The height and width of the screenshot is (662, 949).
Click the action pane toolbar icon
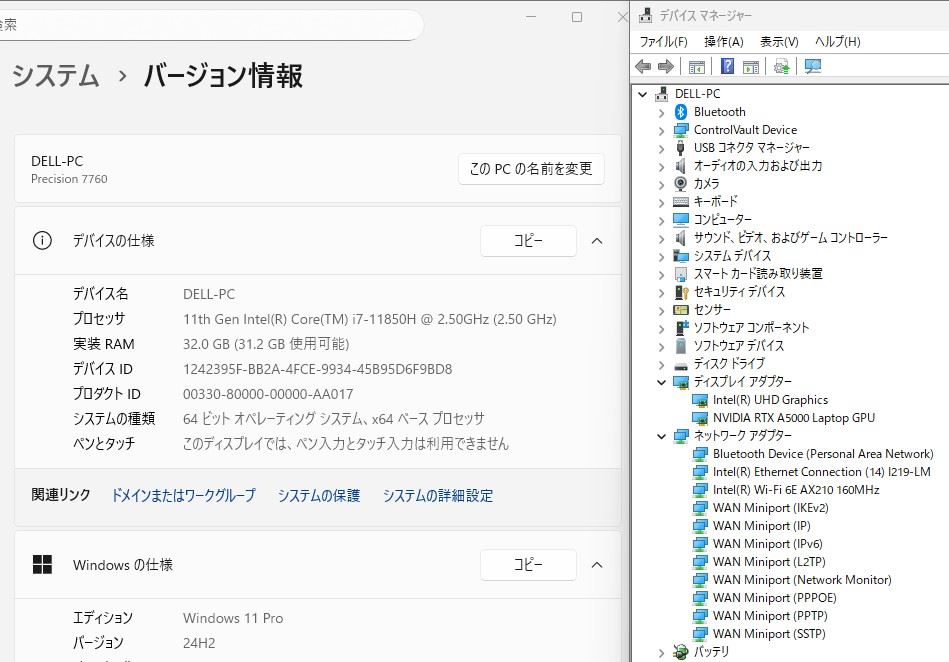[x=751, y=67]
